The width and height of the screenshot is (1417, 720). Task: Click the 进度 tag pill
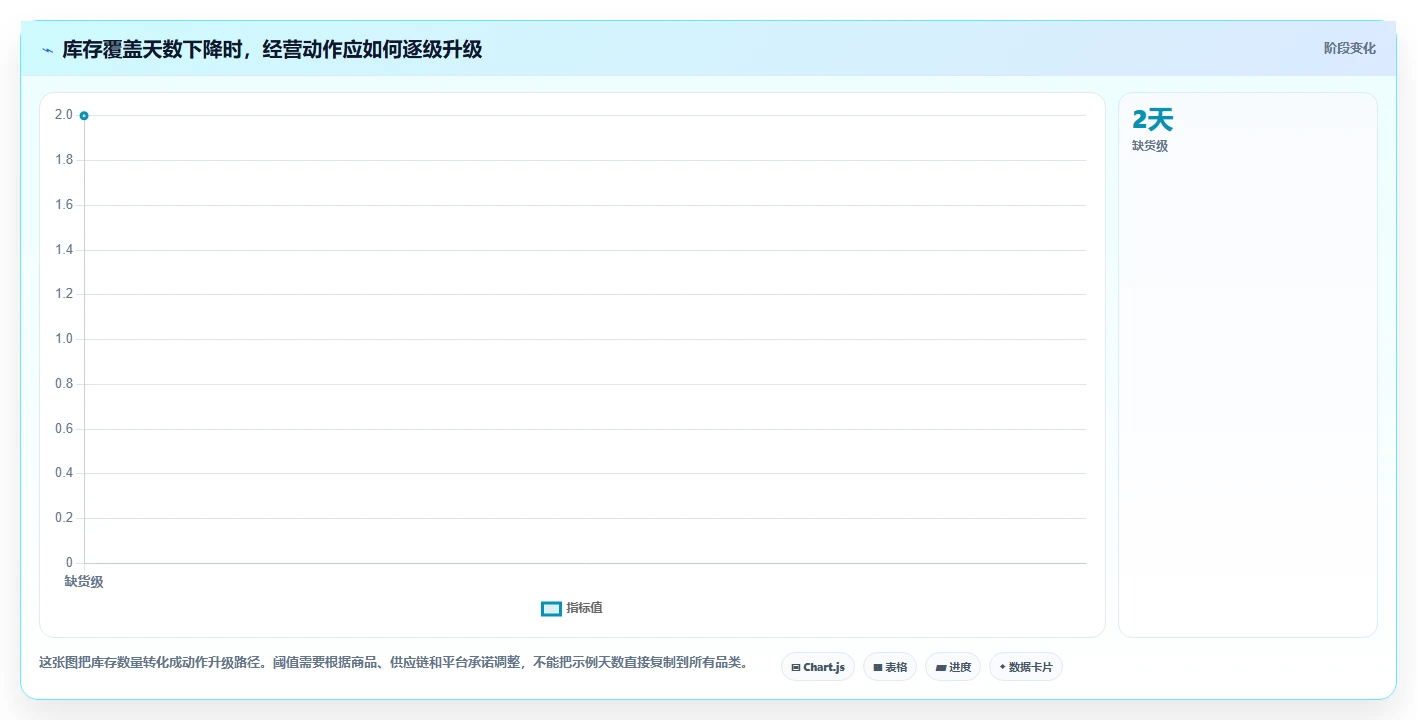point(953,667)
